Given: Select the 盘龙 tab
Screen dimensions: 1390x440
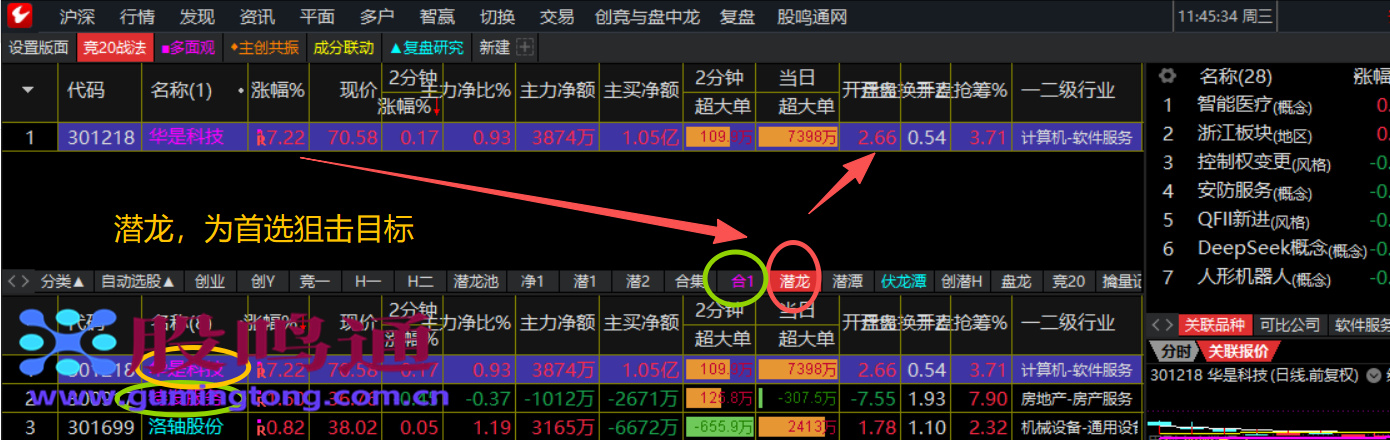Looking at the screenshot, I should click(x=1016, y=281).
